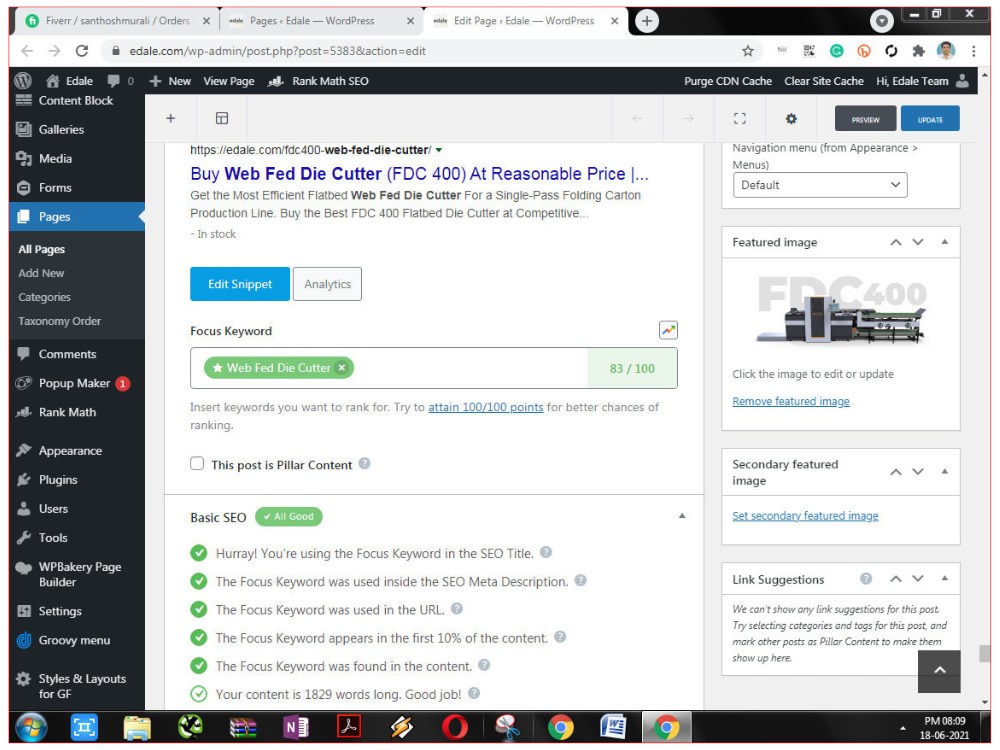Click help icon for first 10% content check
Screen dimensions: 1000x750
pyautogui.click(x=560, y=636)
